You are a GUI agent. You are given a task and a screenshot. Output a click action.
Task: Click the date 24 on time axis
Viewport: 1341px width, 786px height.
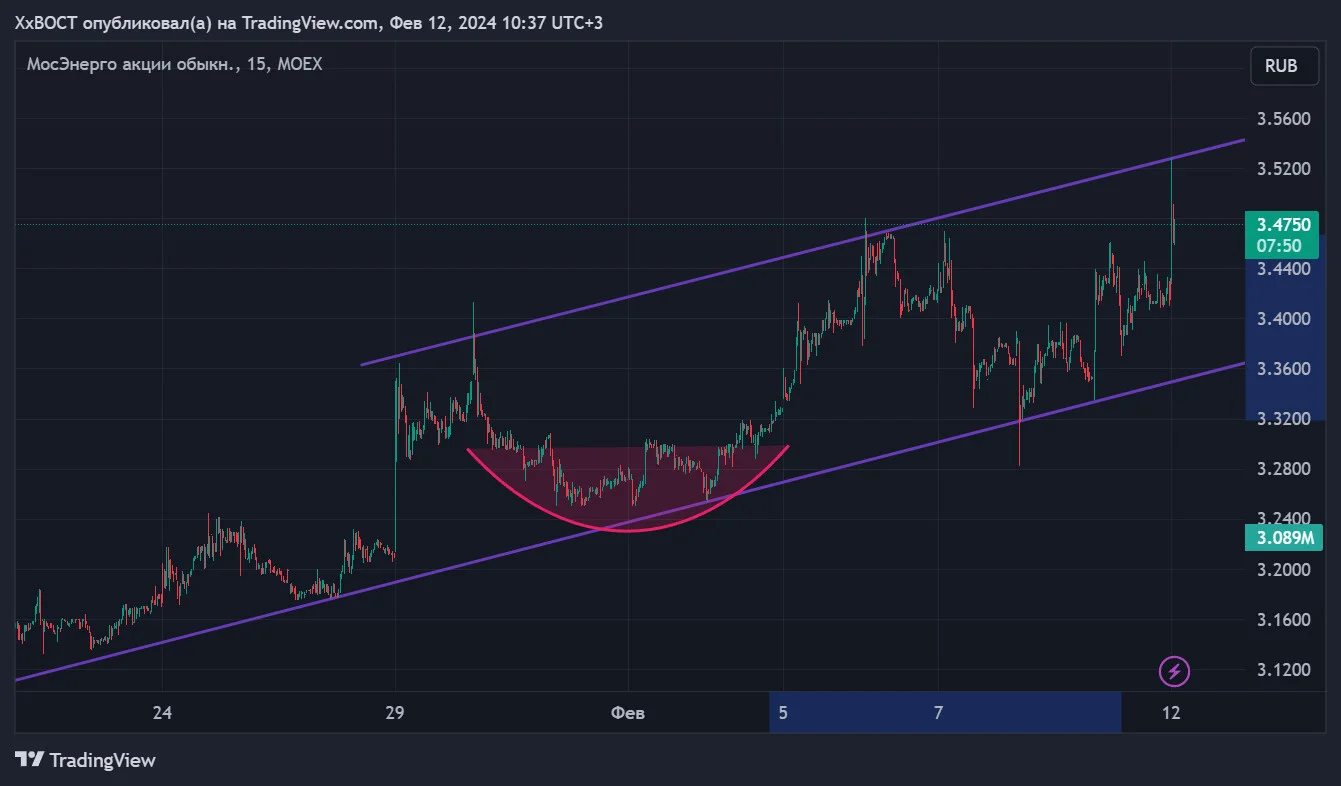162,713
